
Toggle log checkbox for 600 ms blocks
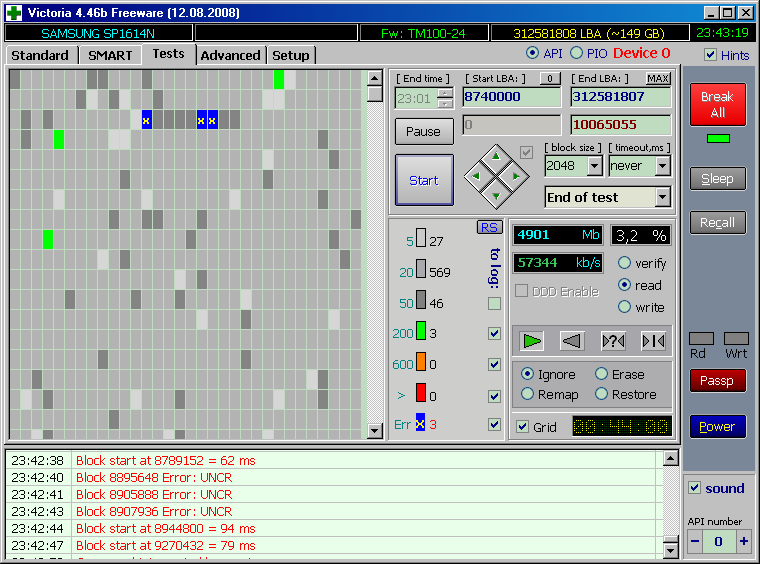(x=494, y=364)
